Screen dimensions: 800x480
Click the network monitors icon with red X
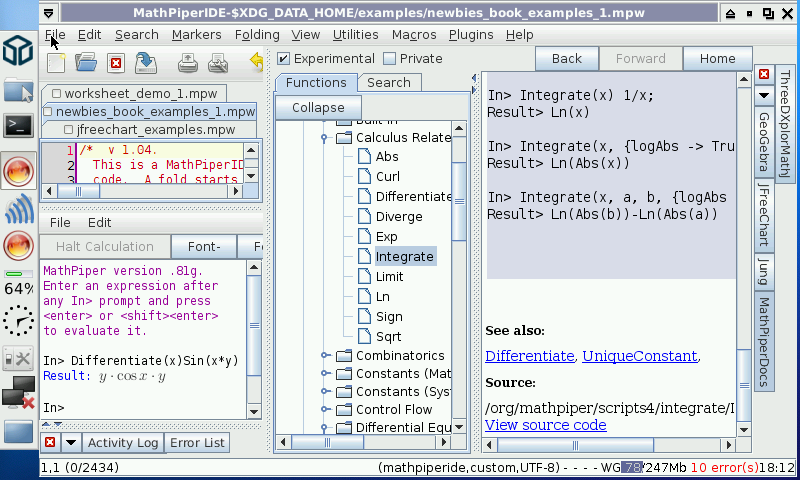18,393
